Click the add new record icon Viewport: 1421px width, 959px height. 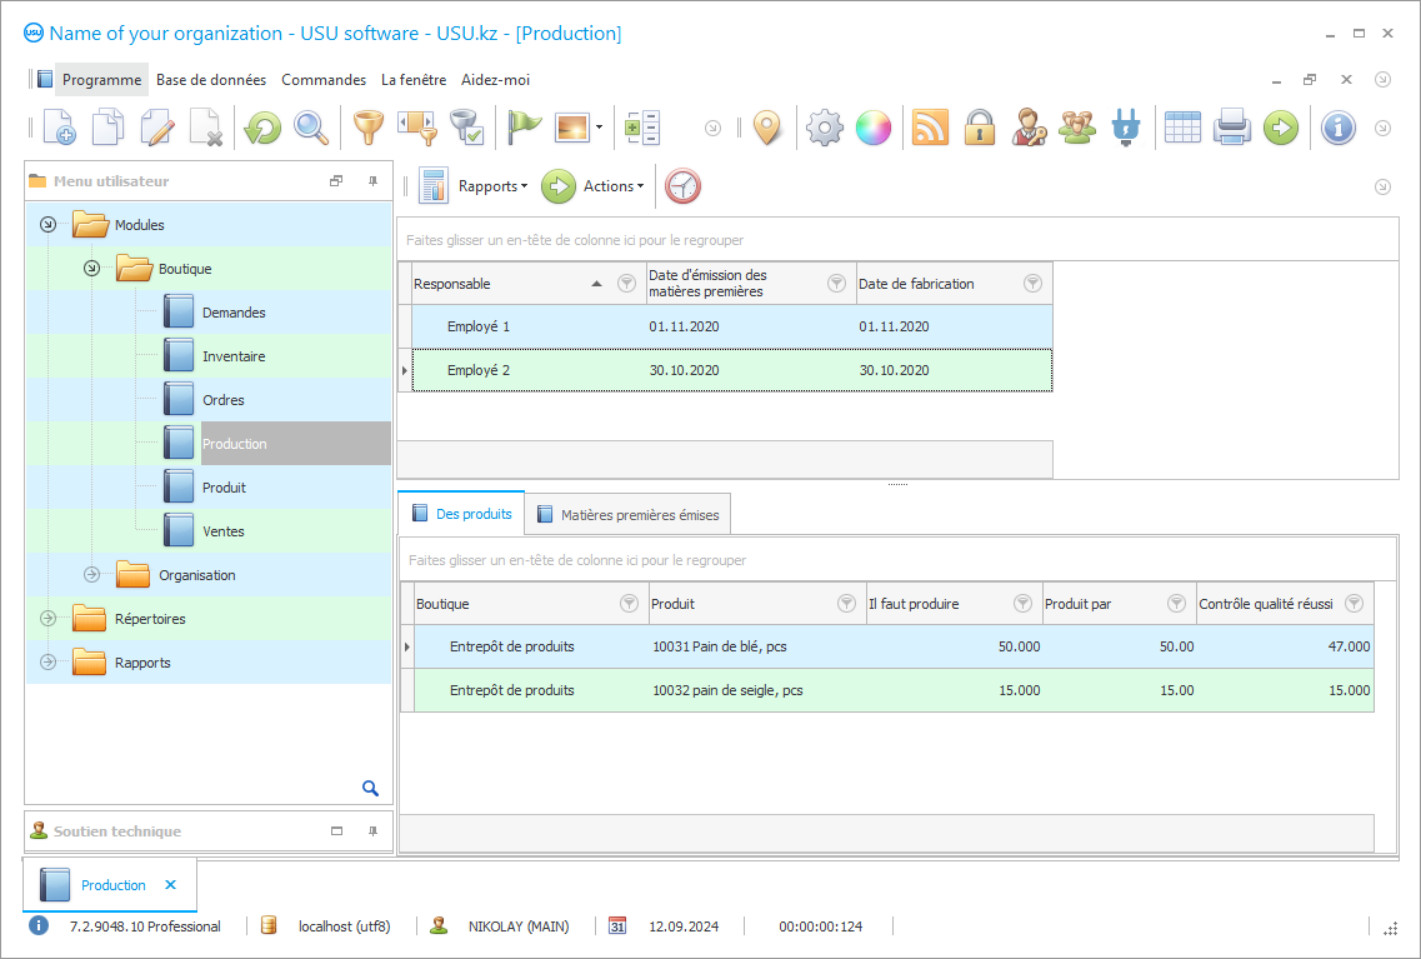coord(59,127)
